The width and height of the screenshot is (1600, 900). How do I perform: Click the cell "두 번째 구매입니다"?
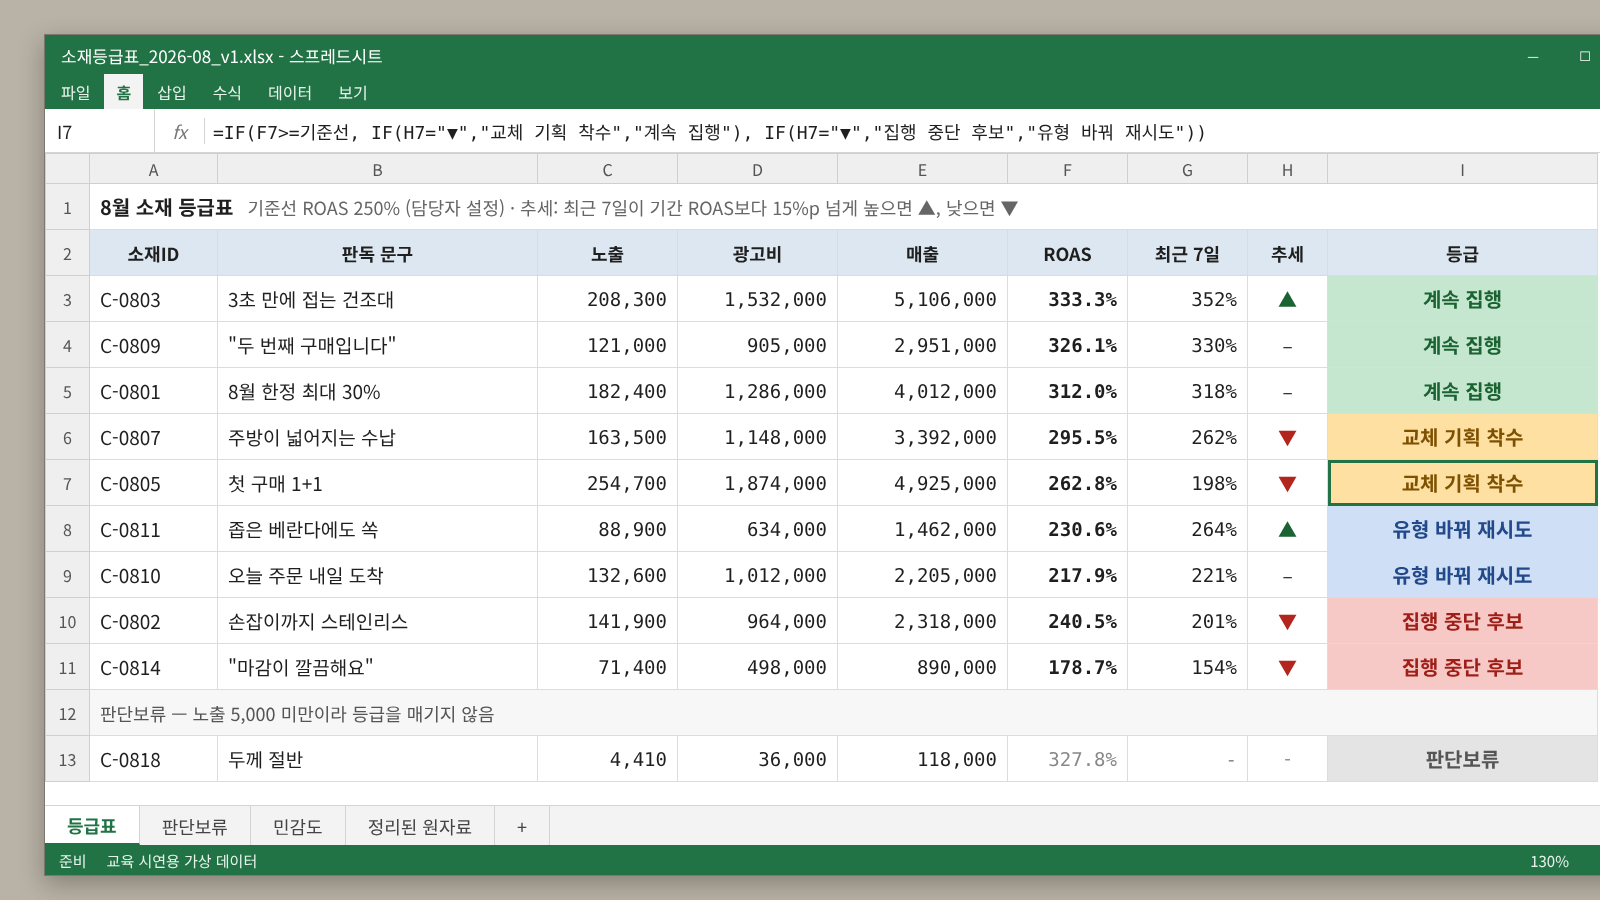[x=377, y=346]
